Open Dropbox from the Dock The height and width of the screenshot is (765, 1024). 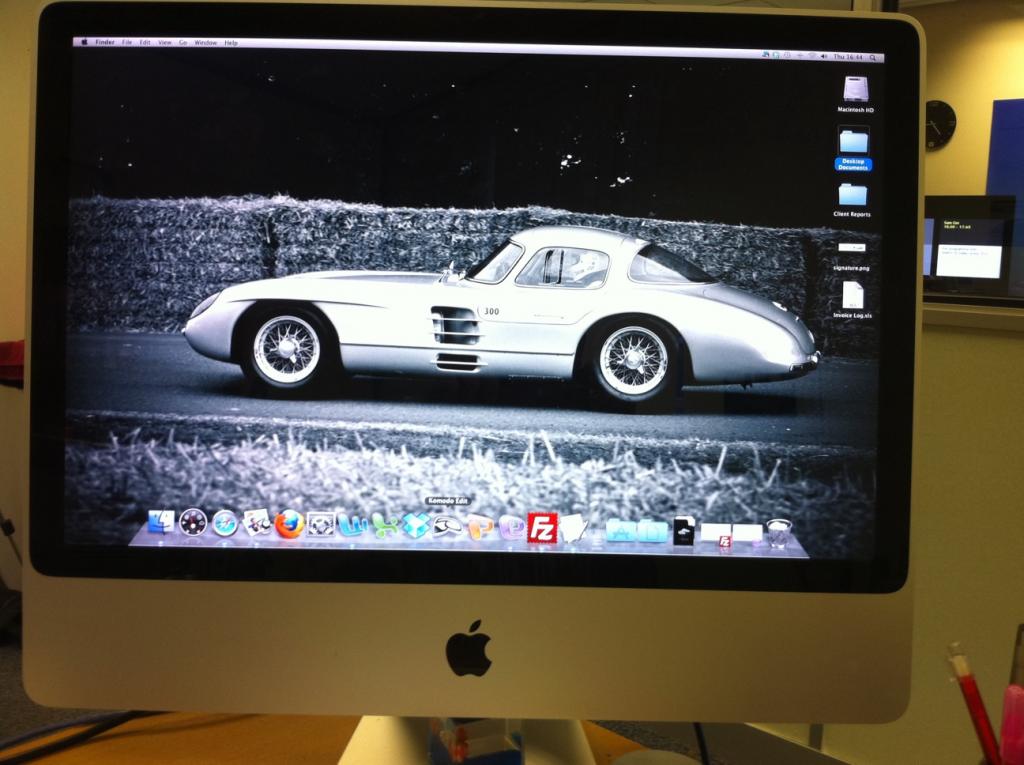tap(415, 525)
